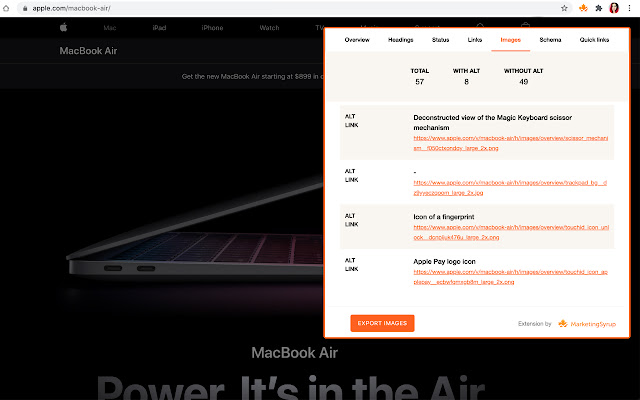Switch to the Quick links tab

pyautogui.click(x=594, y=40)
